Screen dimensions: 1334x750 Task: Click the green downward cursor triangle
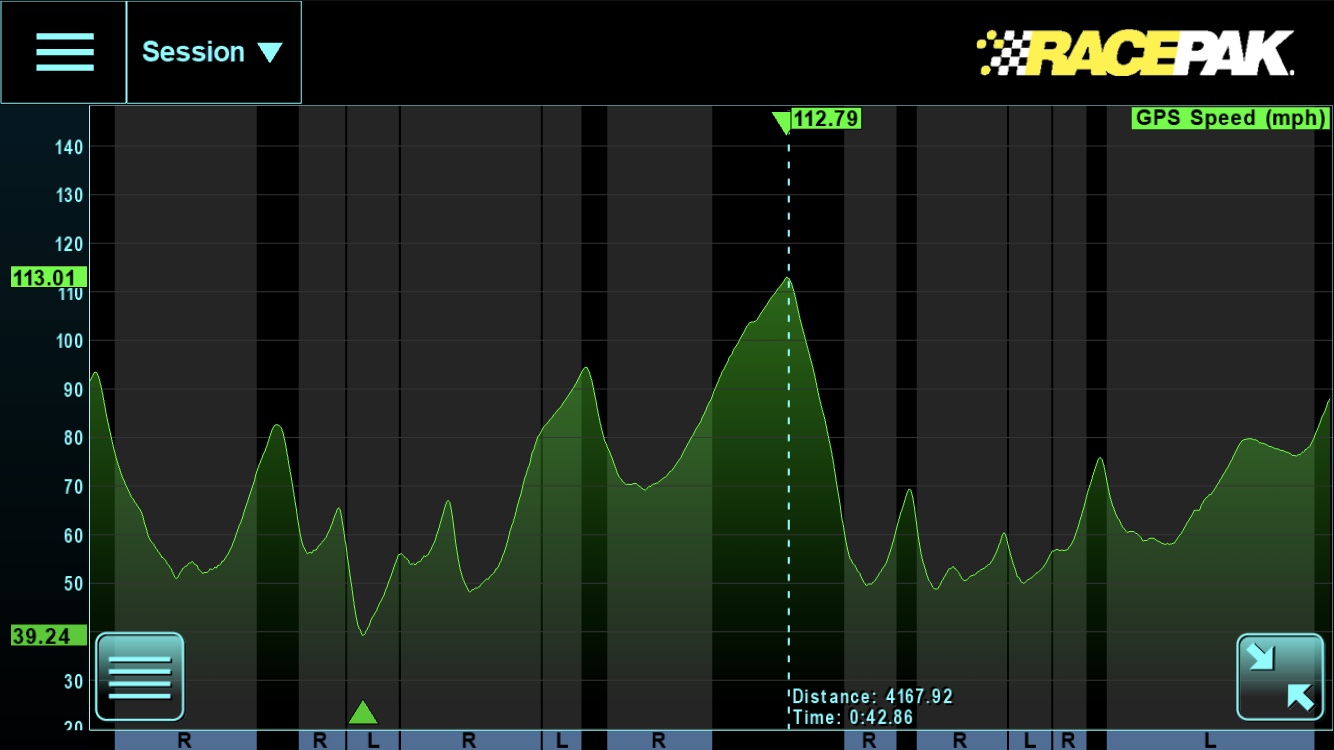click(781, 122)
